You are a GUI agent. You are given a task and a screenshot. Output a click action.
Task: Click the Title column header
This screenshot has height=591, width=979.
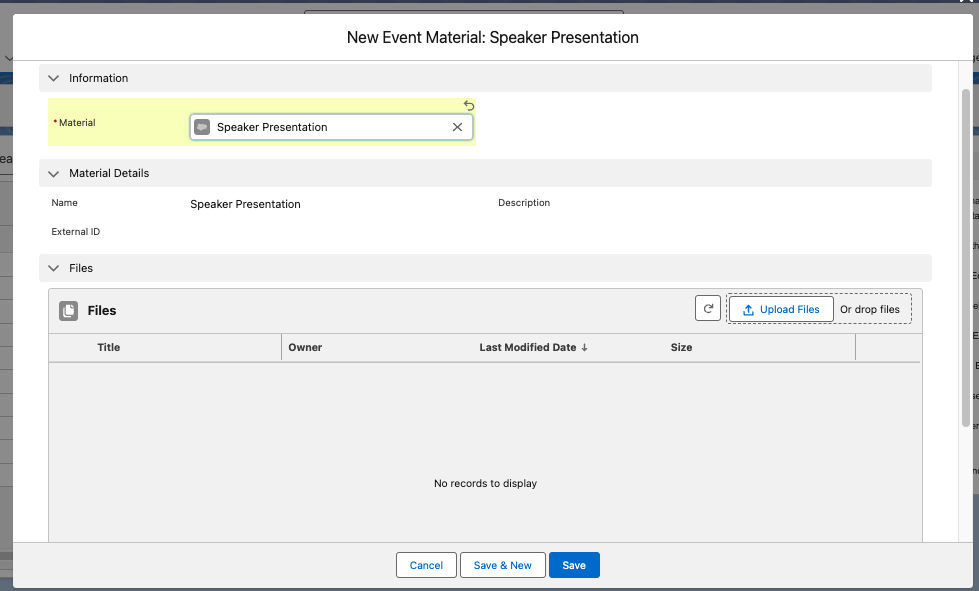[x=109, y=347]
